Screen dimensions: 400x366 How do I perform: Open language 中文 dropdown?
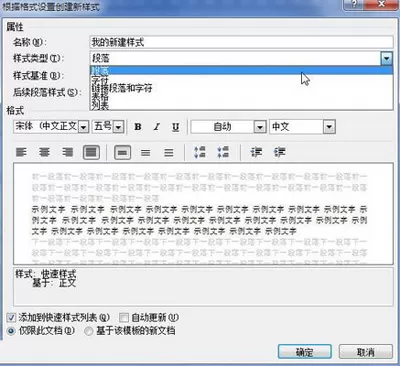[329, 127]
